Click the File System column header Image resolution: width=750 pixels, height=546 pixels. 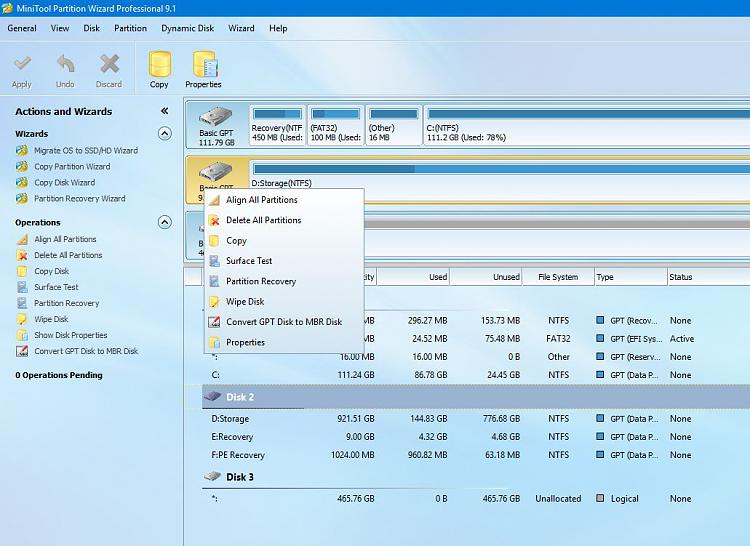558,277
